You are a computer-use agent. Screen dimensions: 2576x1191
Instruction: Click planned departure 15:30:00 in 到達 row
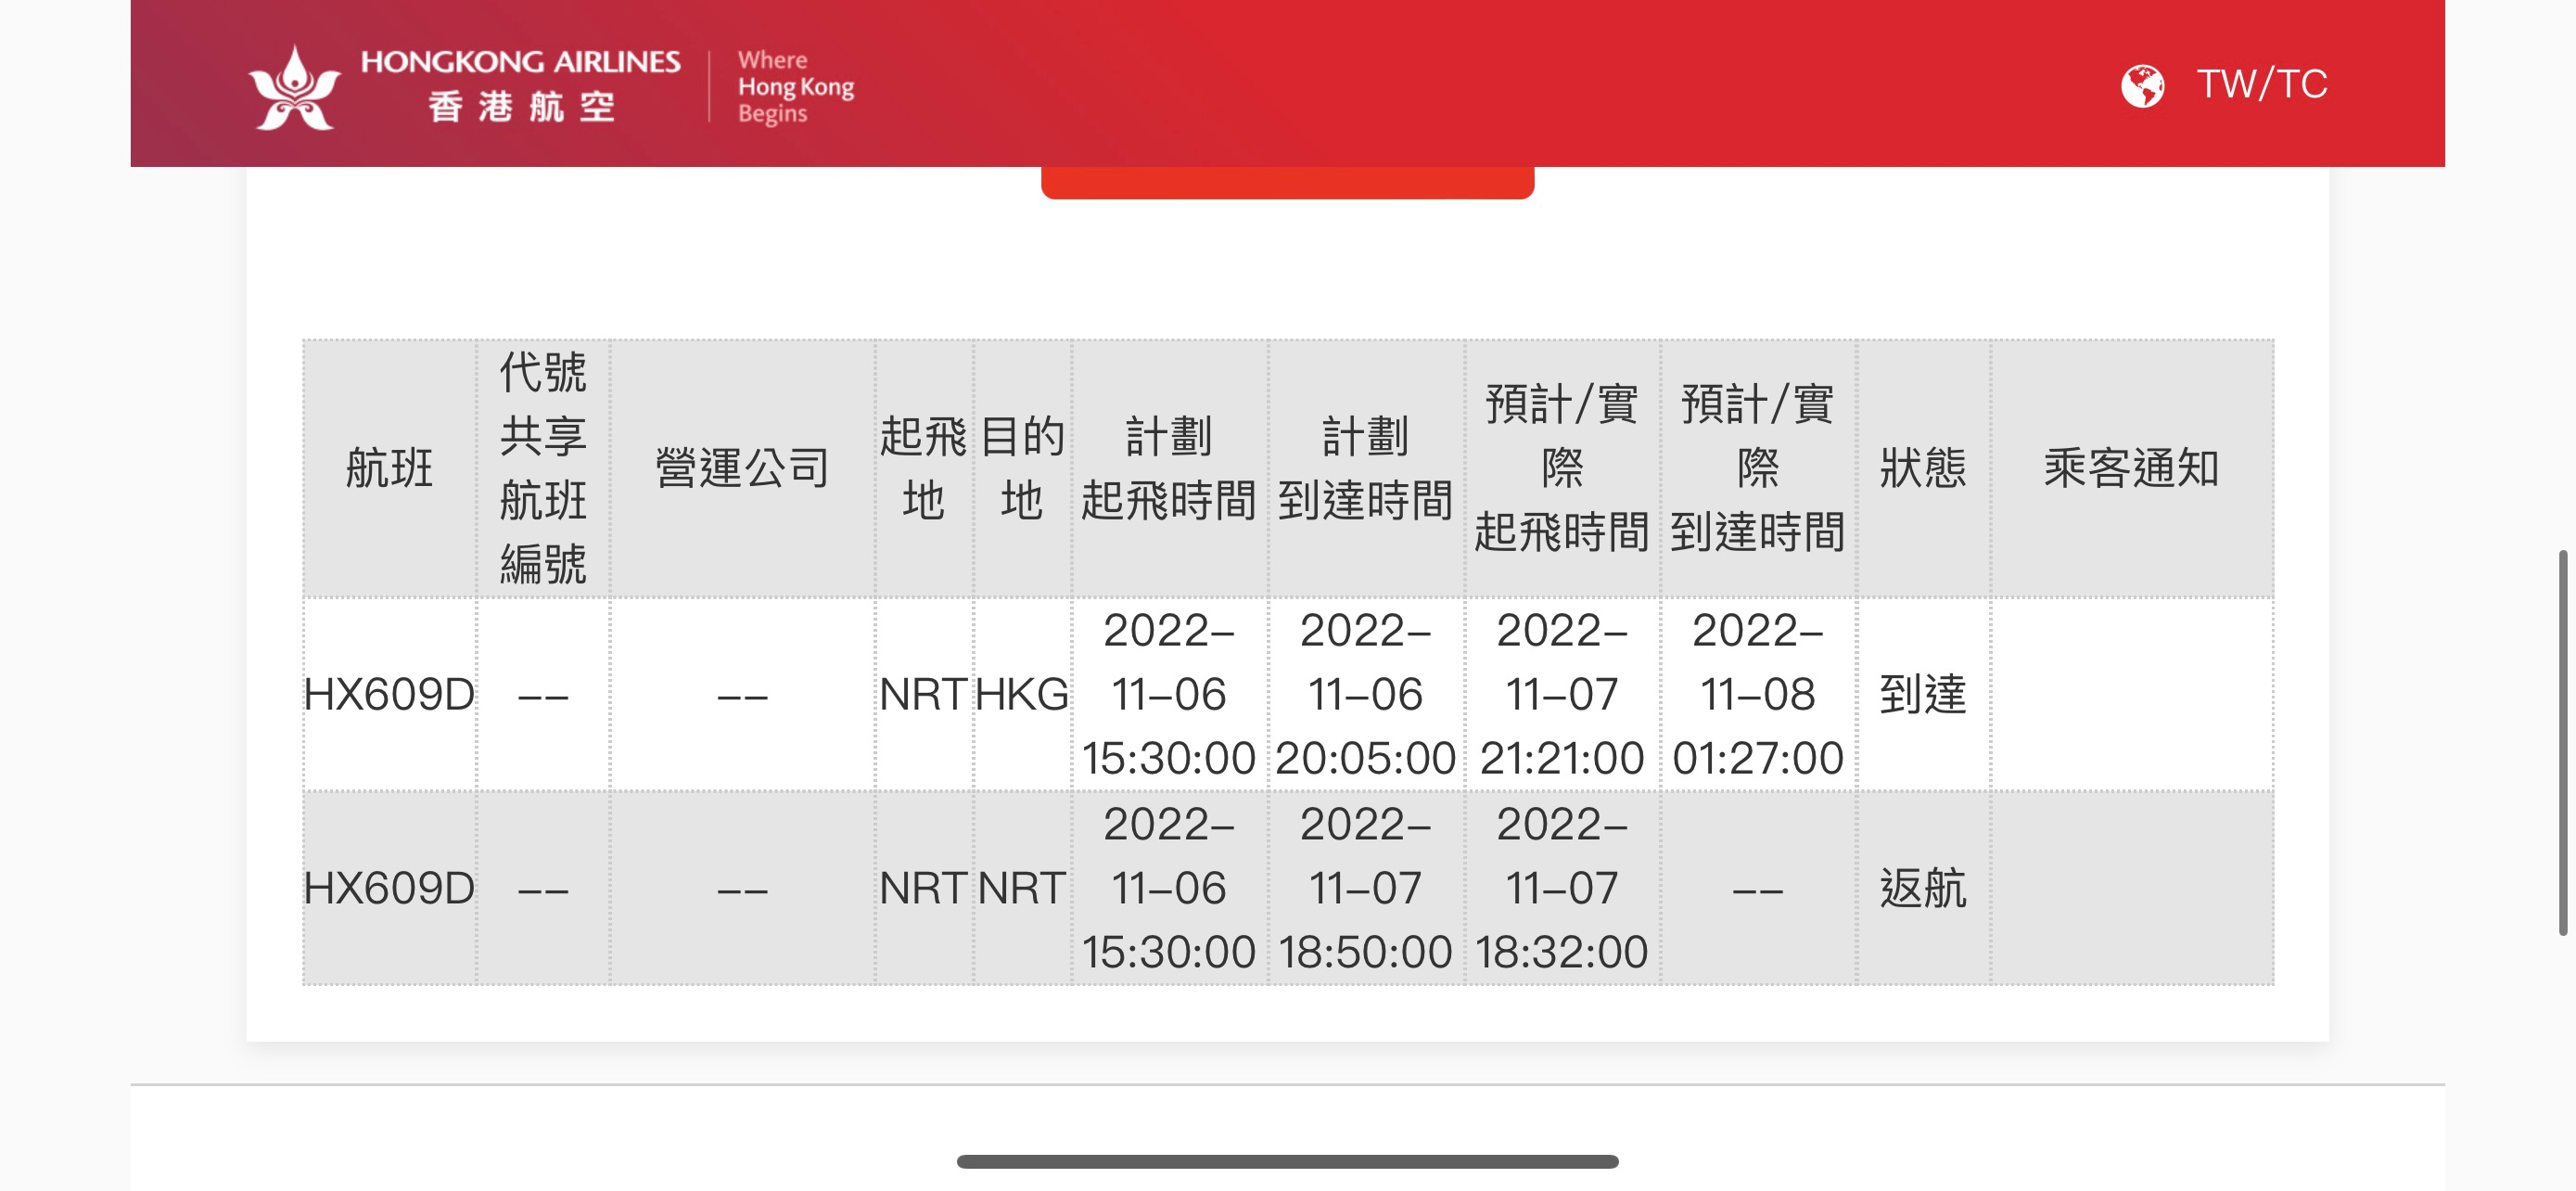tap(1168, 694)
